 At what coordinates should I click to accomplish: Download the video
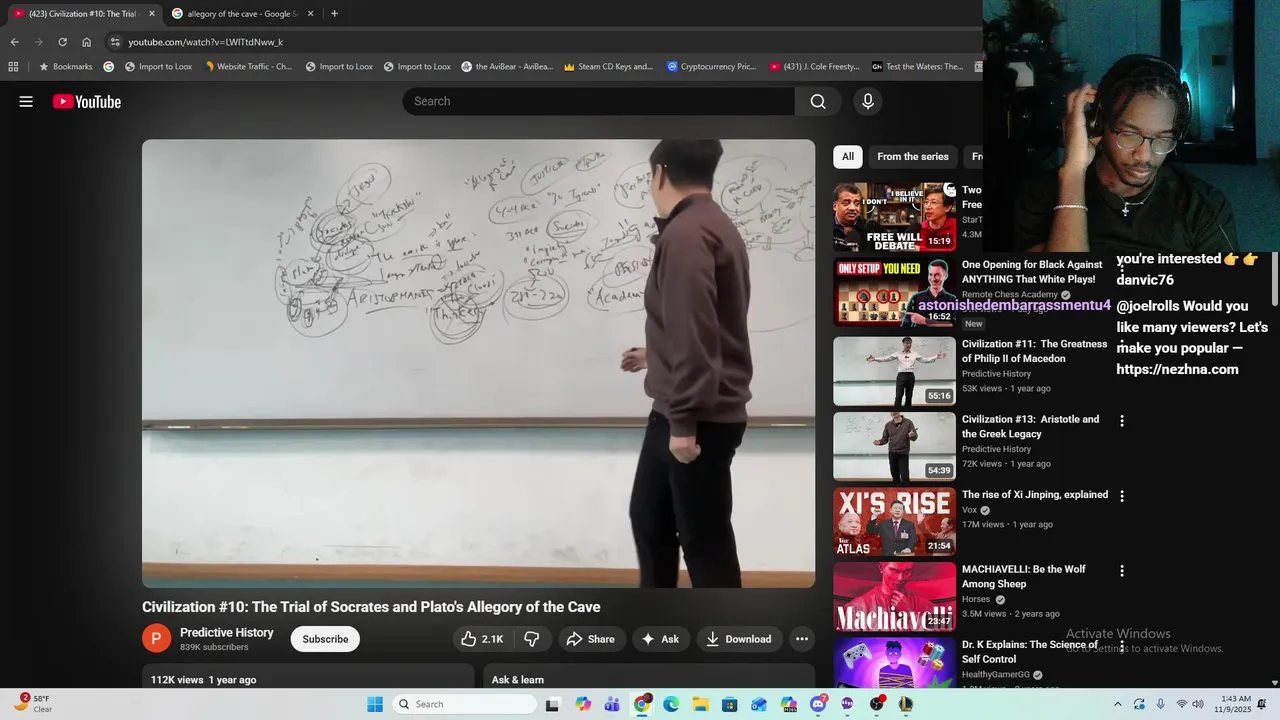(x=739, y=639)
